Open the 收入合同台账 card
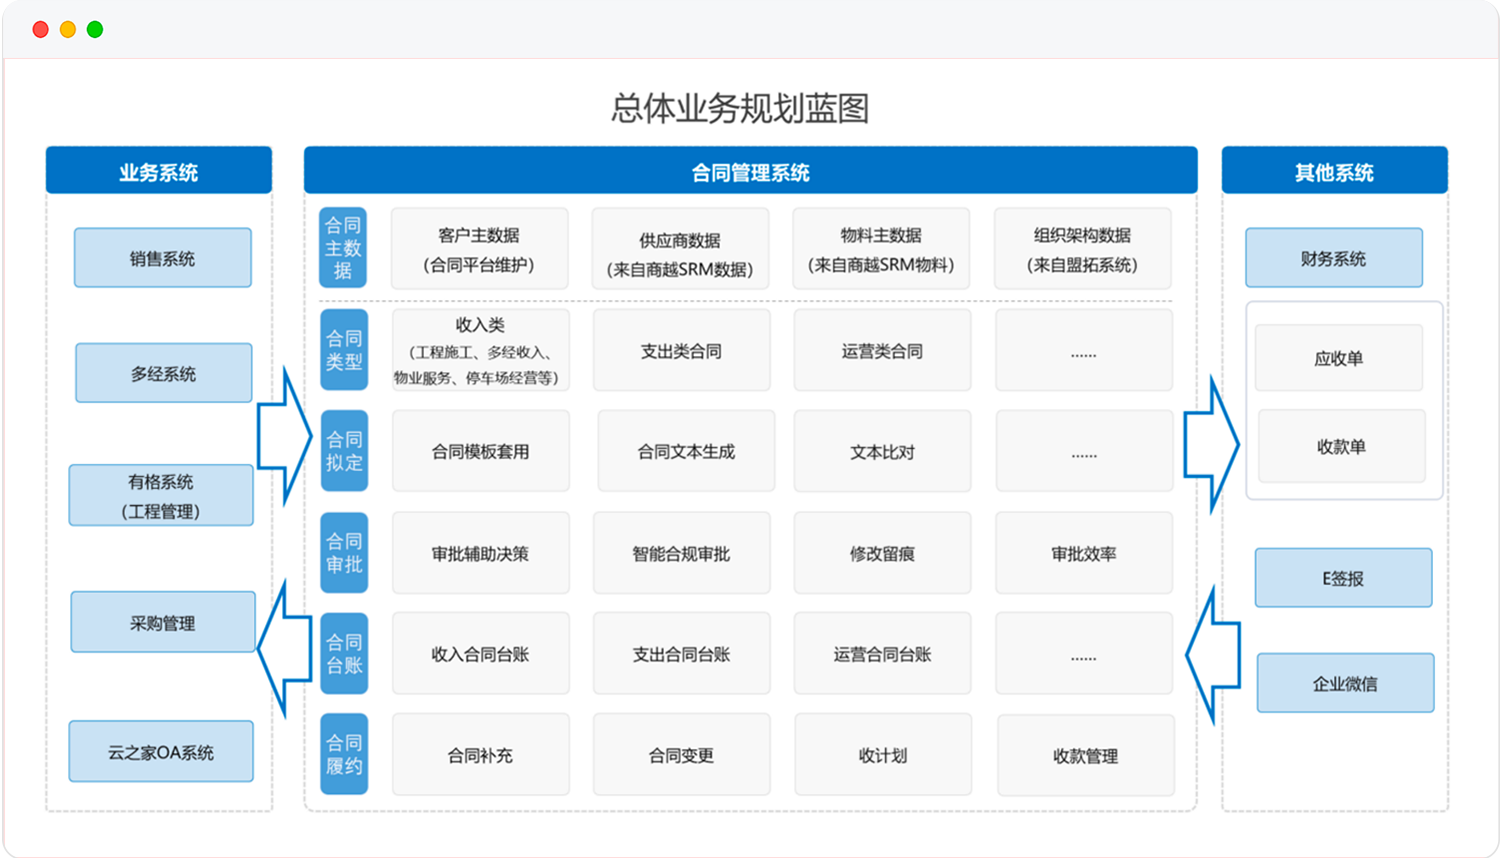This screenshot has width=1500, height=858. click(x=481, y=654)
